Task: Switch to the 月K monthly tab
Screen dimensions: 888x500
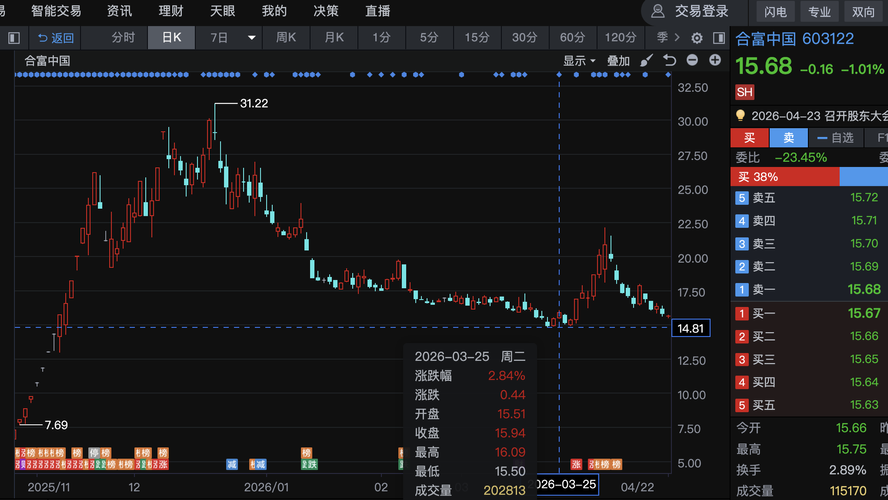Action: 334,38
